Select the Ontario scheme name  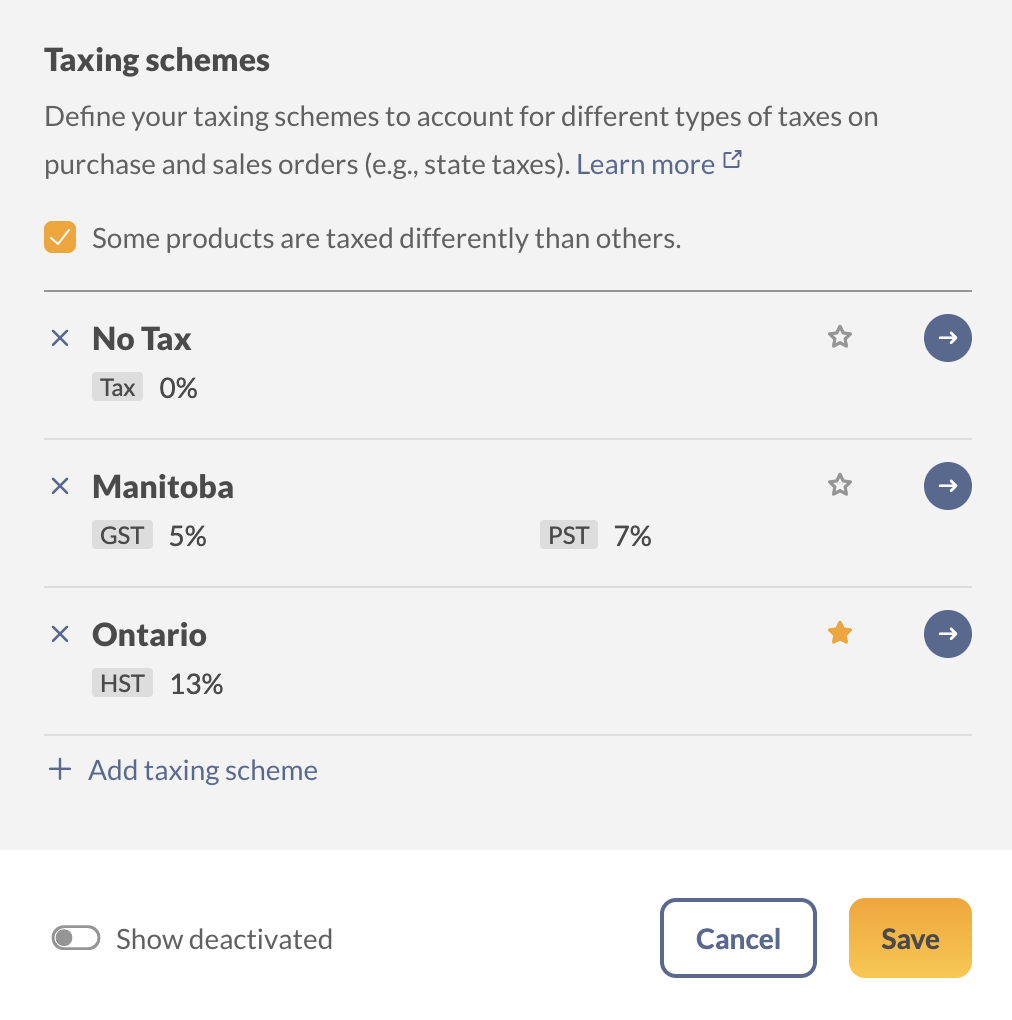point(149,635)
